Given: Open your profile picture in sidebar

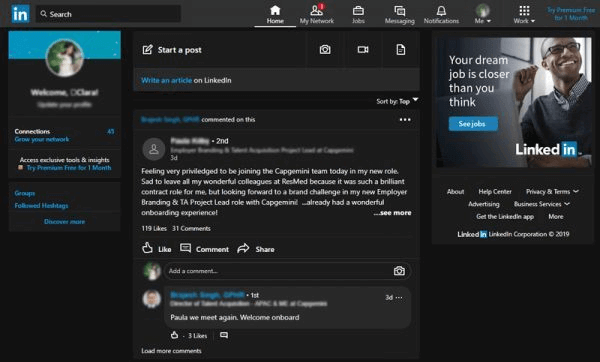Looking at the screenshot, I should [x=64, y=58].
